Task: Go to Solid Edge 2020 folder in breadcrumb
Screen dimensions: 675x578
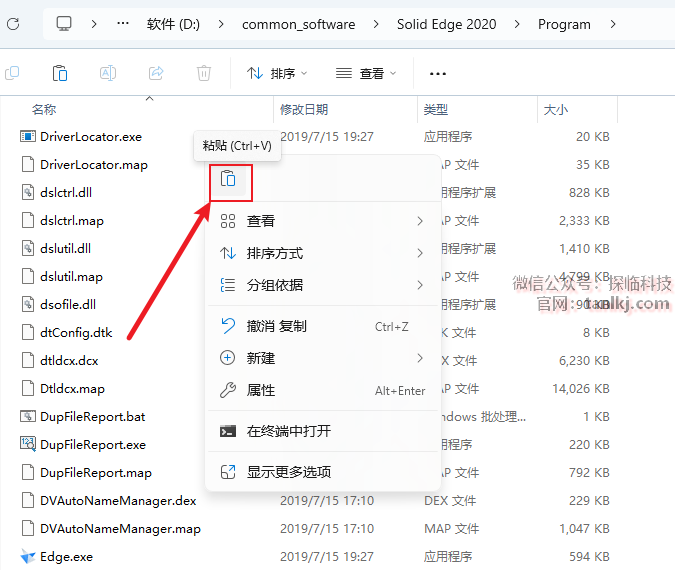Action: pos(446,24)
